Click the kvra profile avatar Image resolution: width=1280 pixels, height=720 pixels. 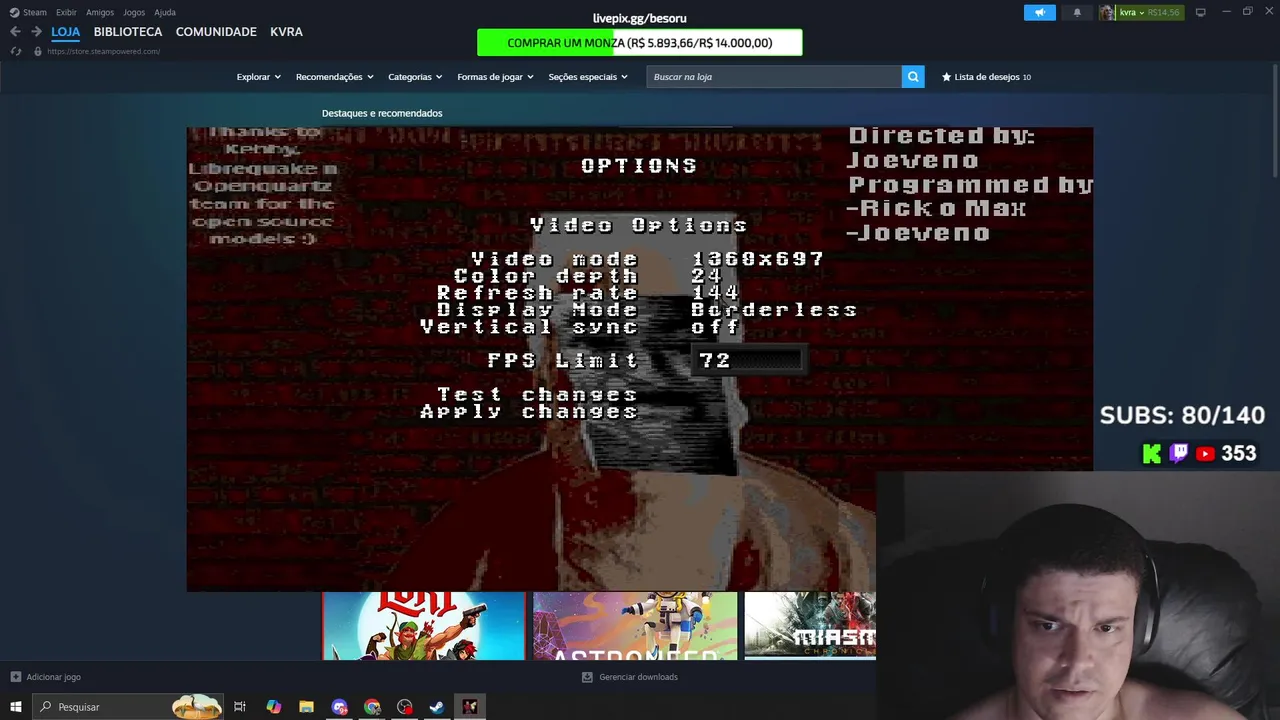coord(1107,12)
